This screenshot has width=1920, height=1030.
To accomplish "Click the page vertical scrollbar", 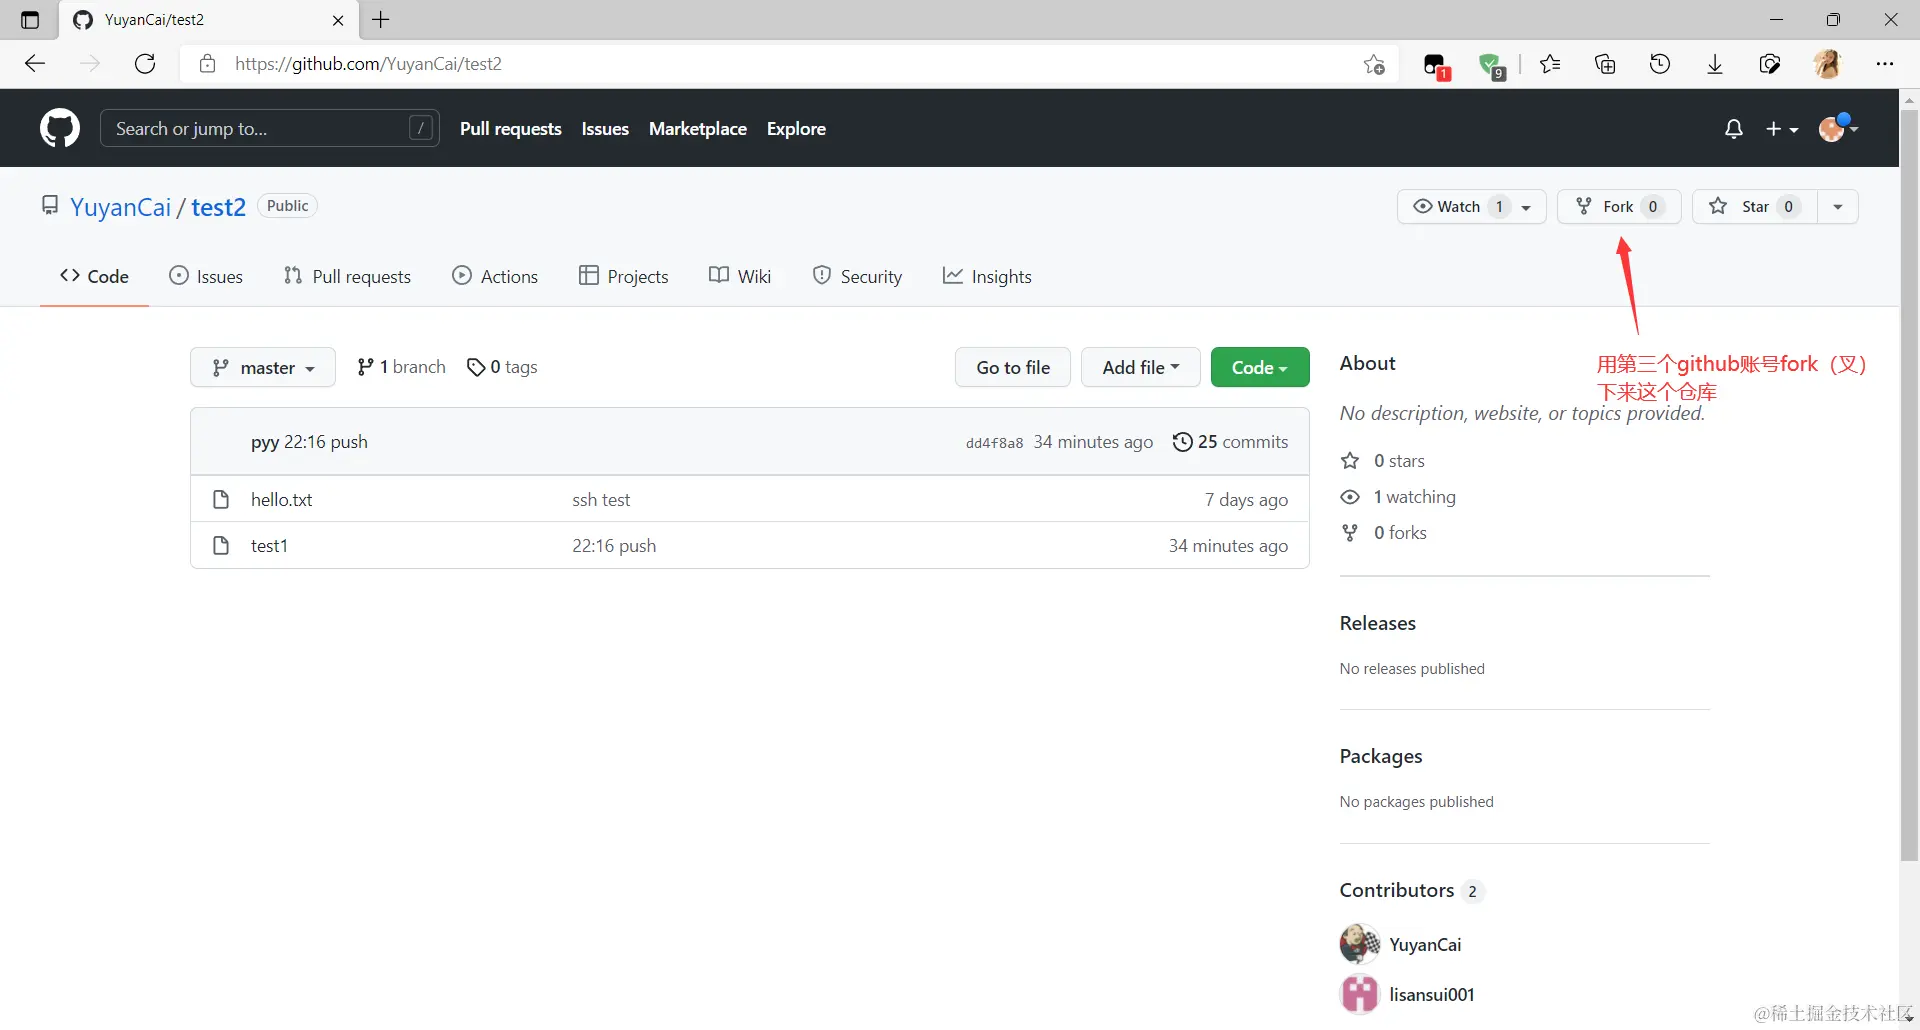I will (x=1909, y=485).
